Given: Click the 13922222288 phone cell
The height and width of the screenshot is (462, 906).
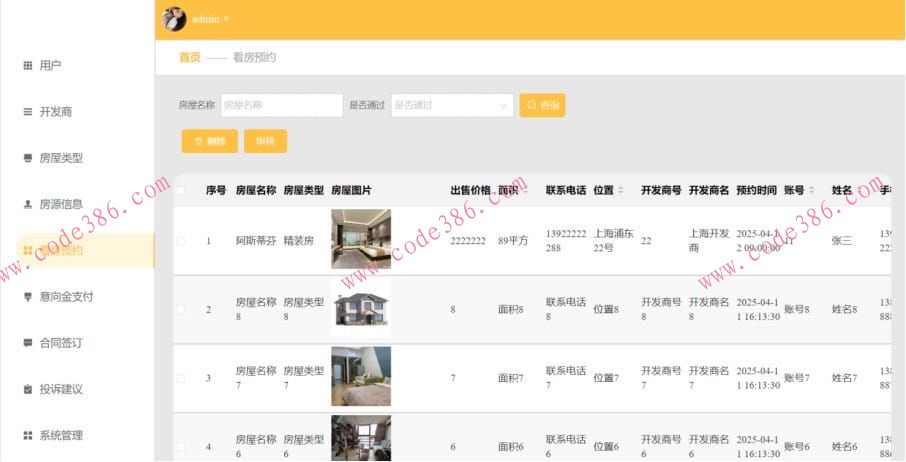Looking at the screenshot, I should coord(566,241).
